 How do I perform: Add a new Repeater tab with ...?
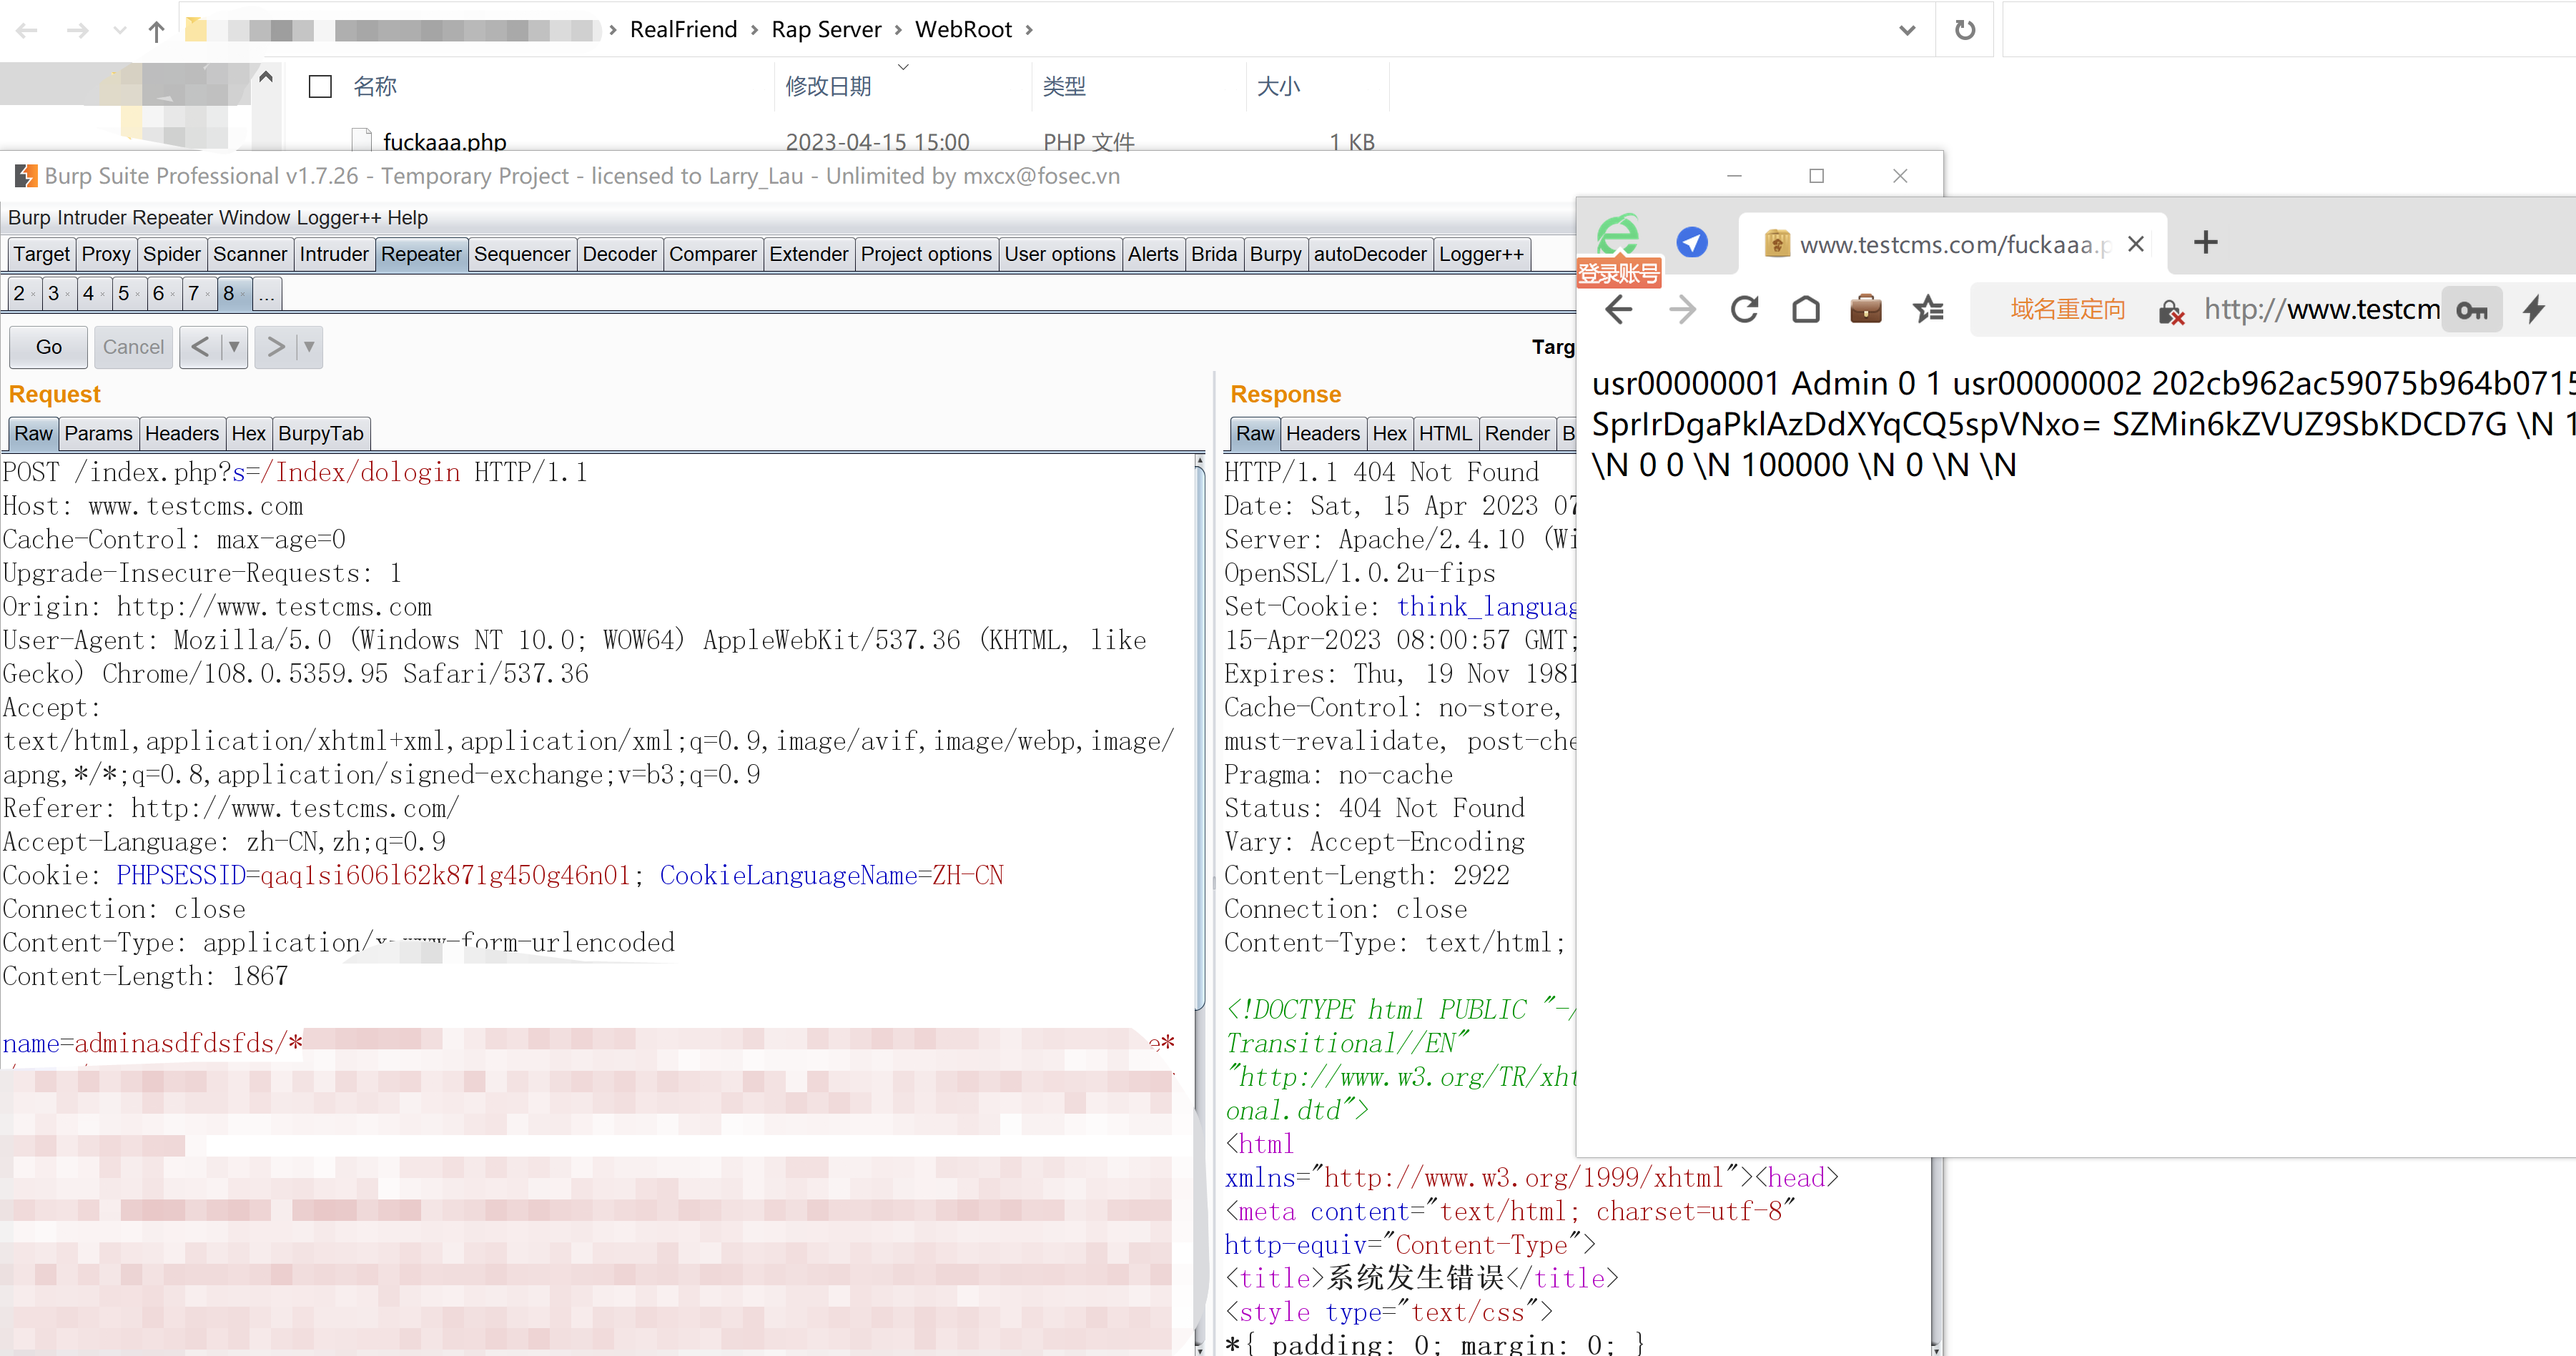pyautogui.click(x=266, y=293)
